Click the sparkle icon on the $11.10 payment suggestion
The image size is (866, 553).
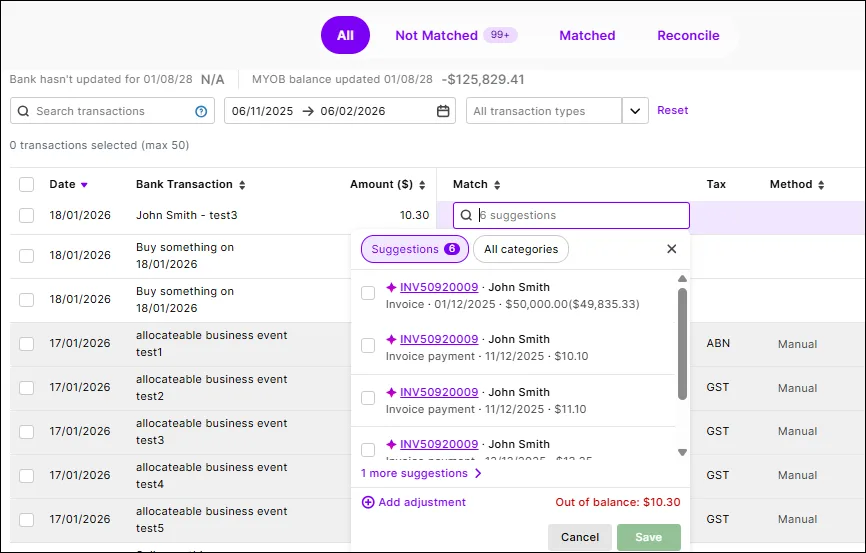(x=391, y=392)
